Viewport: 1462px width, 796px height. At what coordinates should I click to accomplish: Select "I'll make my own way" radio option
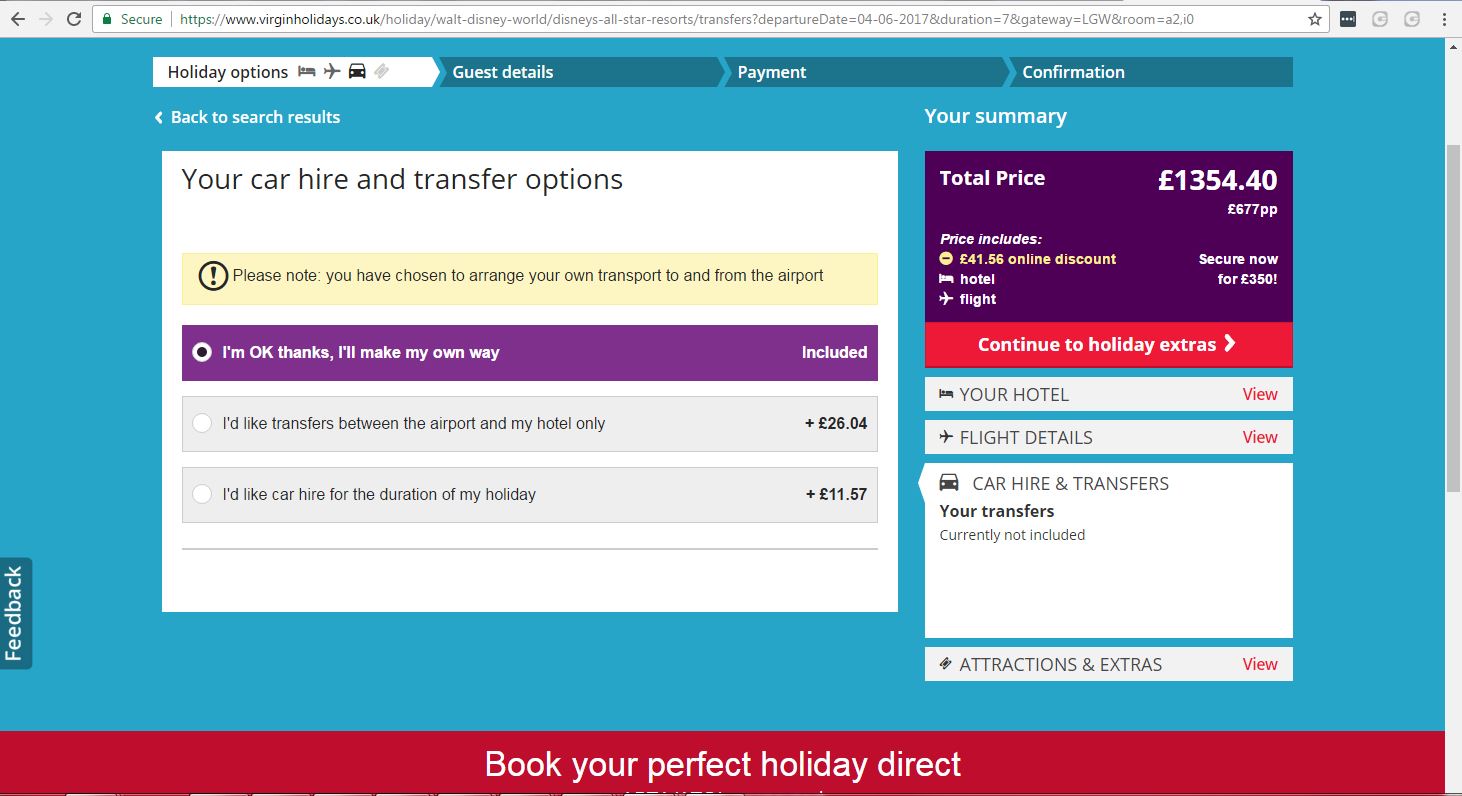[202, 352]
